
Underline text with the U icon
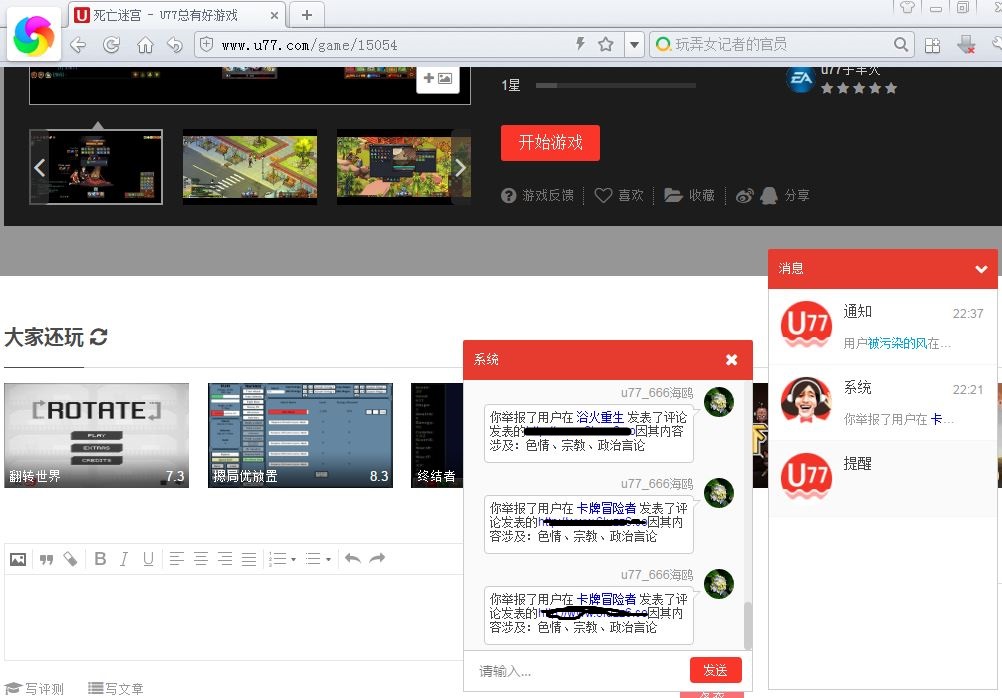click(x=148, y=559)
